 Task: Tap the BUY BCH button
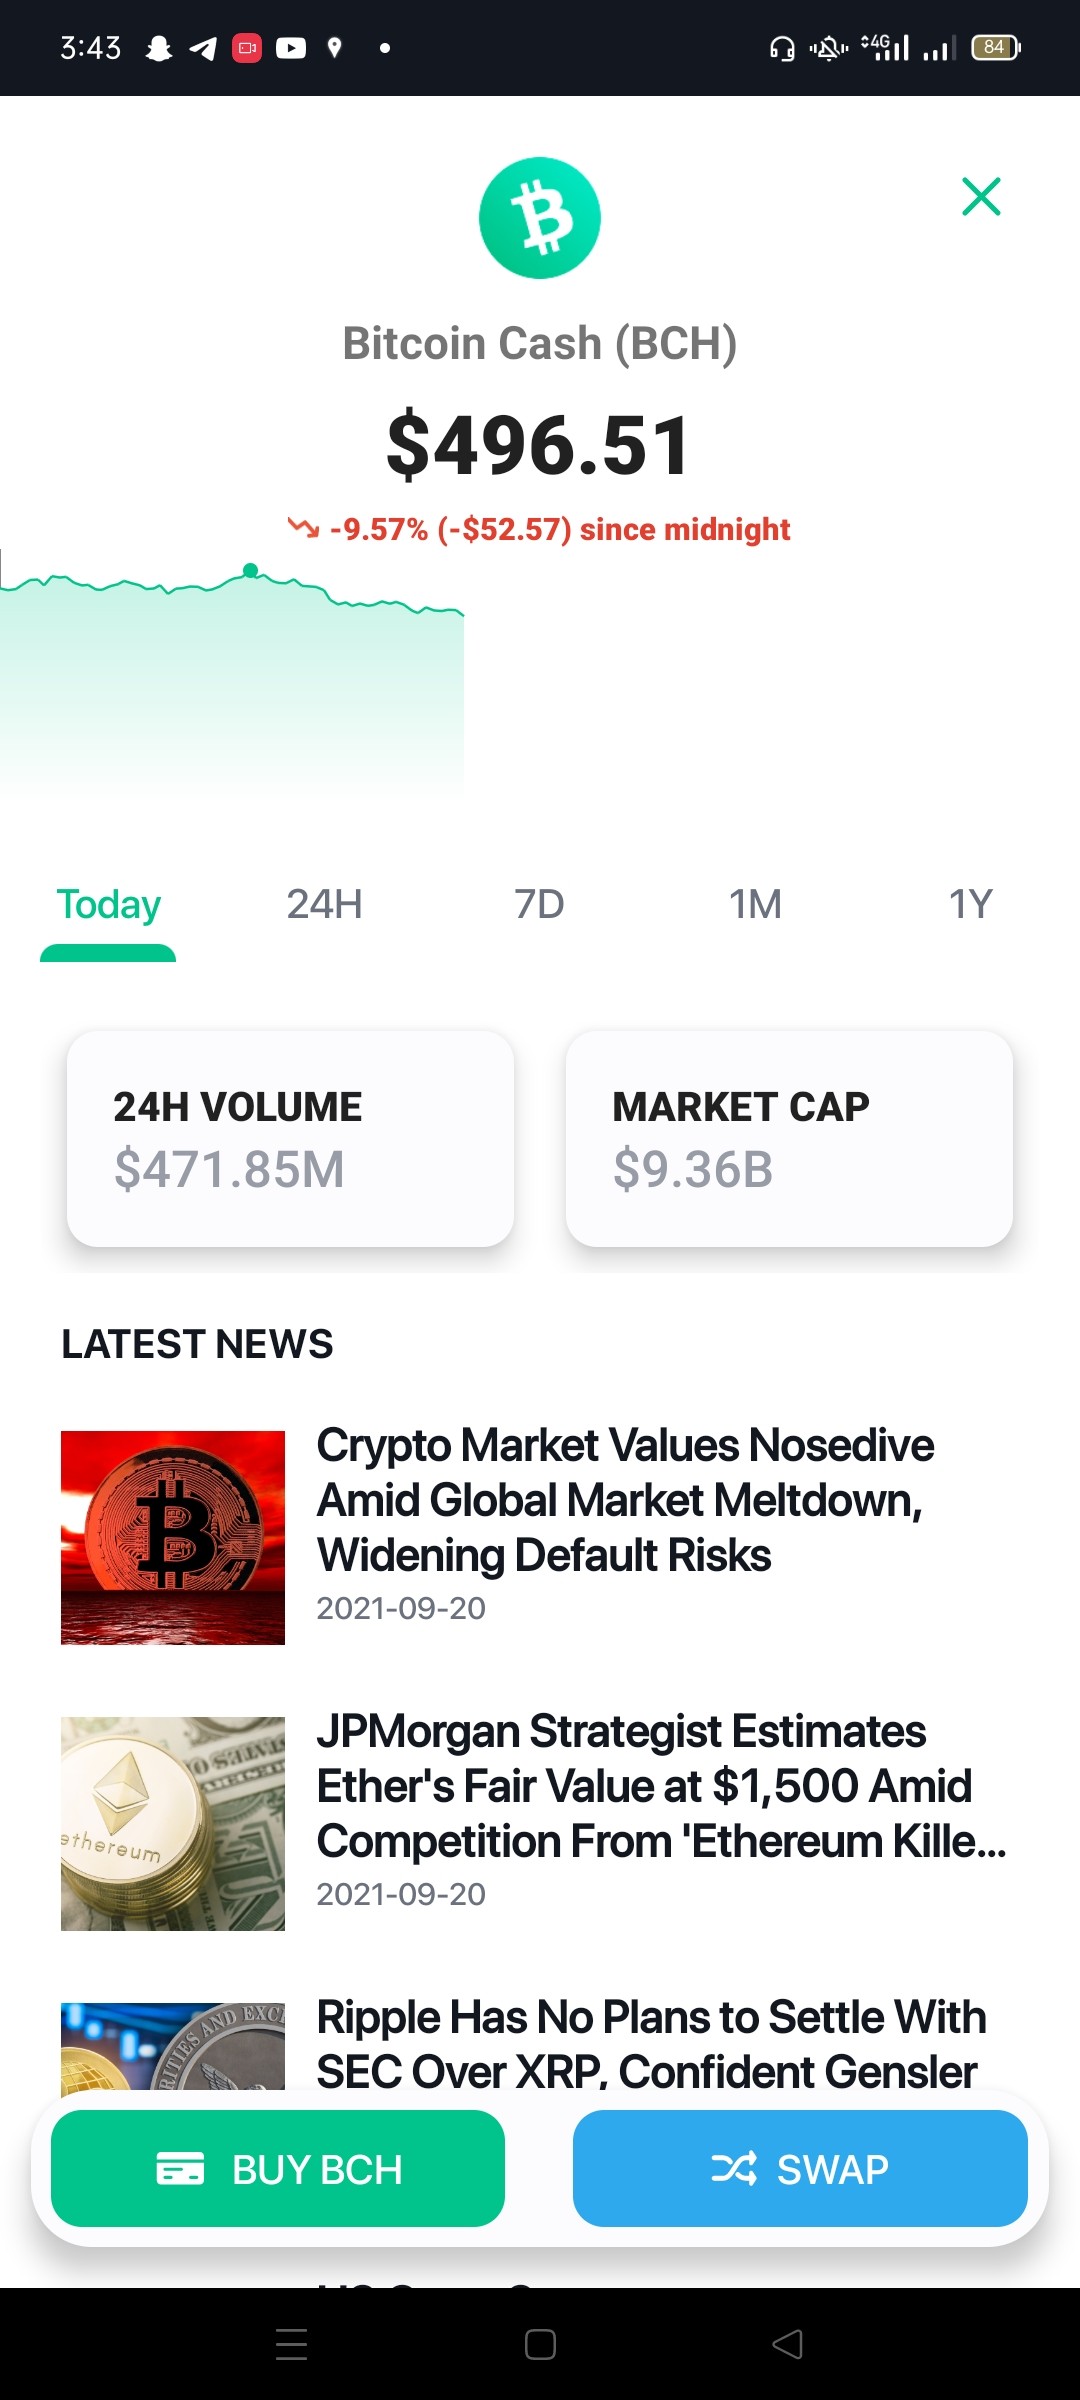tap(278, 2168)
